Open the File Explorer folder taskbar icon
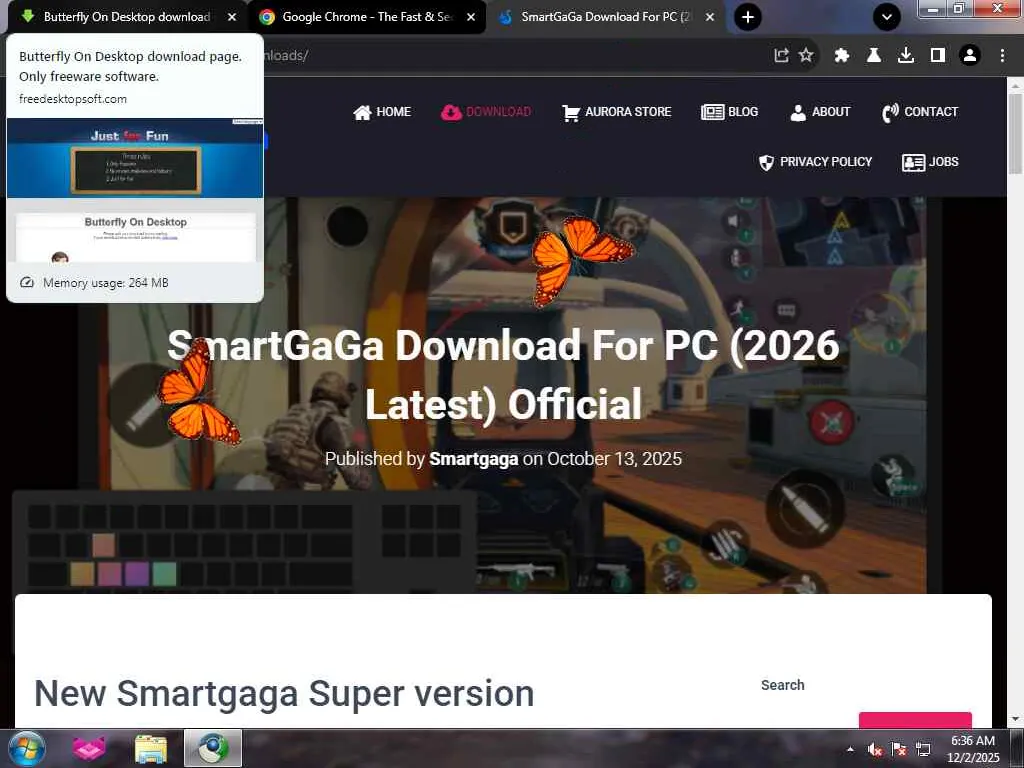 tap(151, 748)
